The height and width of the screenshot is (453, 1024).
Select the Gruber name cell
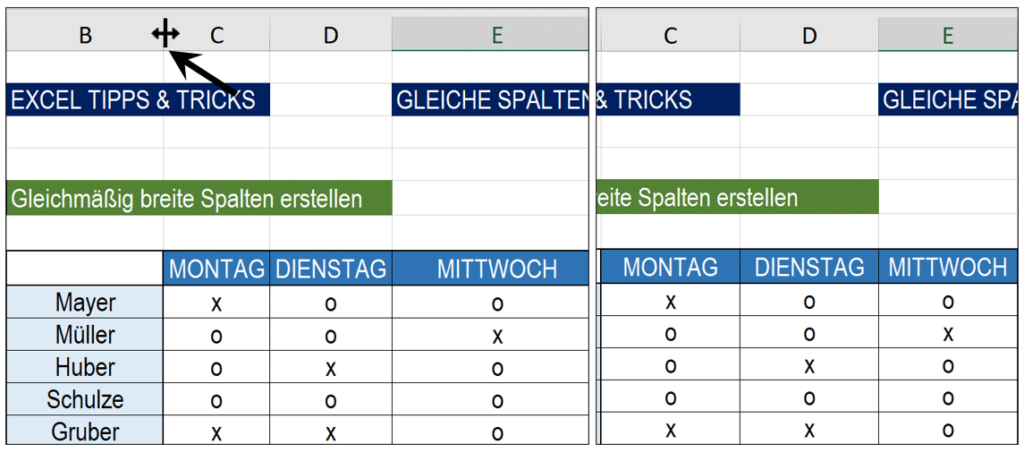coord(85,431)
